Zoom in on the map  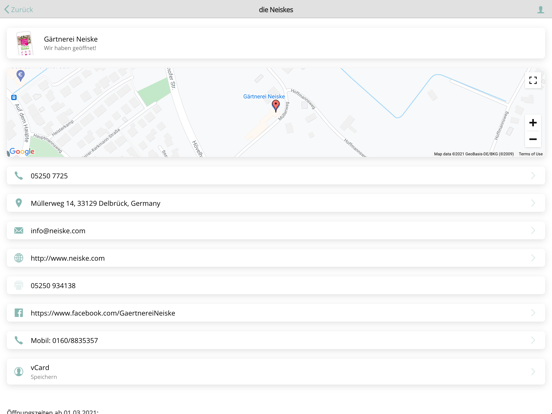click(533, 123)
